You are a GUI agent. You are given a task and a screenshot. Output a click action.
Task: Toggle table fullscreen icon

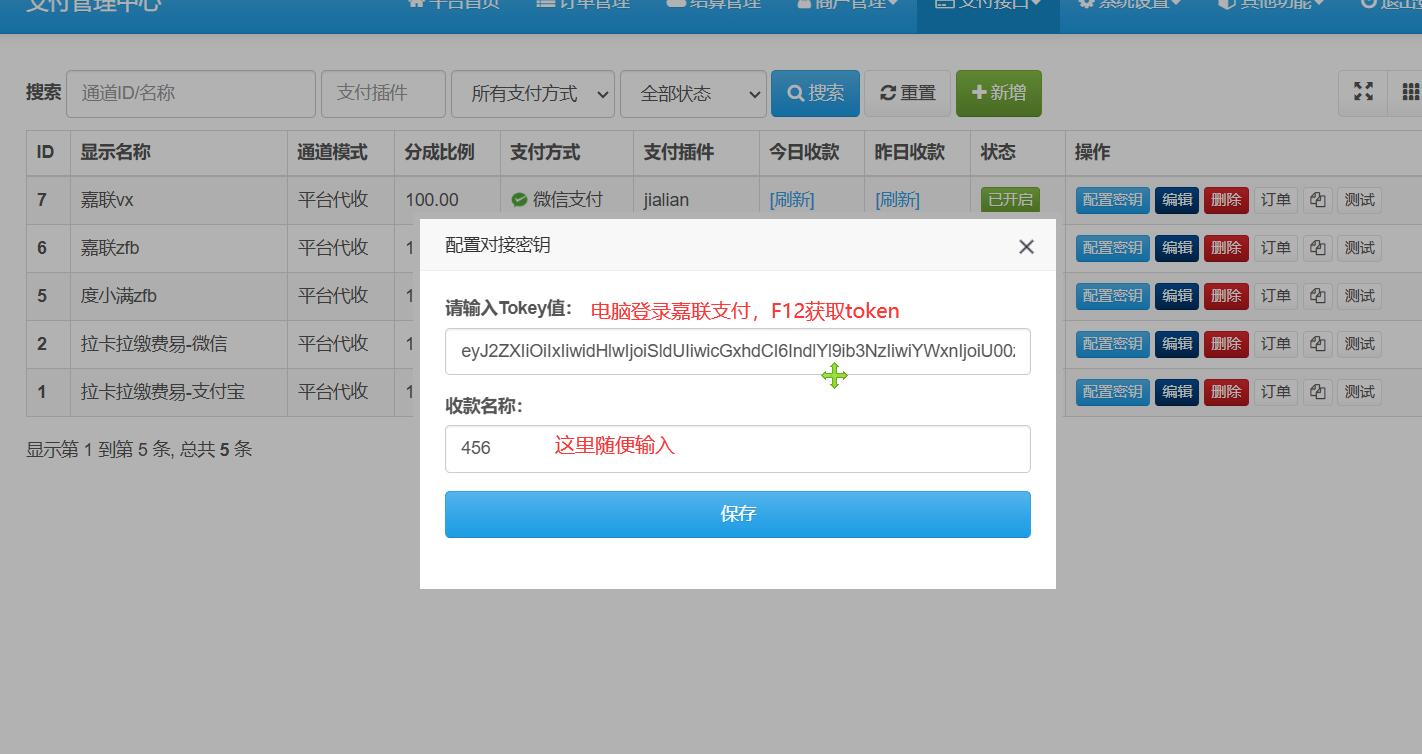click(1363, 93)
